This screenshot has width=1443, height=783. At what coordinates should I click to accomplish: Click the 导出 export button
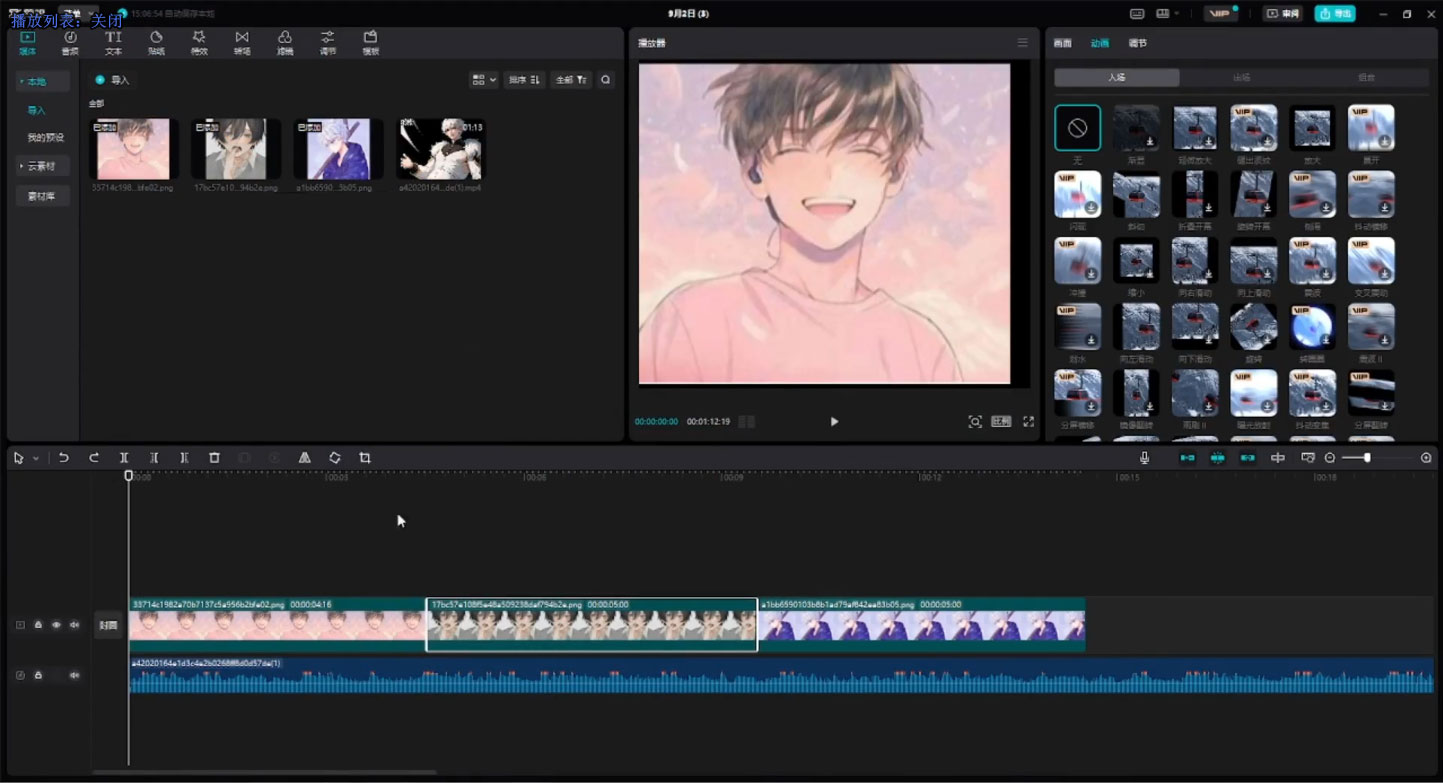click(x=1335, y=14)
